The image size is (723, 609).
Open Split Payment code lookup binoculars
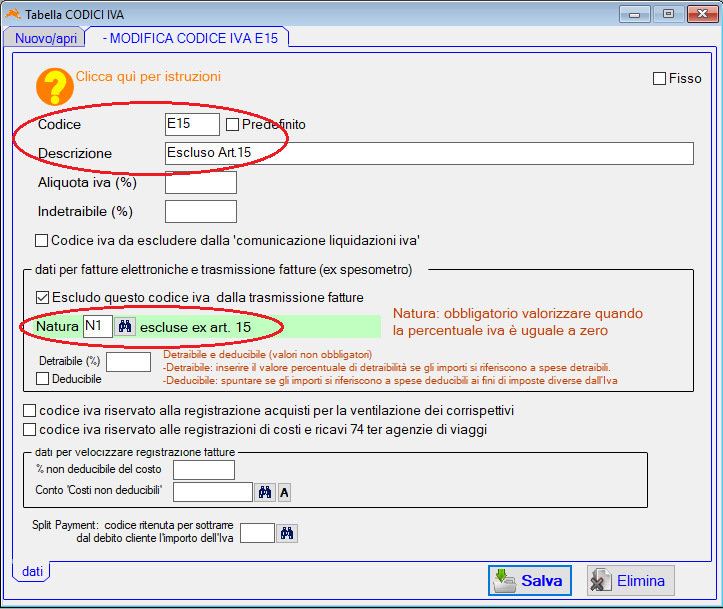(x=287, y=533)
